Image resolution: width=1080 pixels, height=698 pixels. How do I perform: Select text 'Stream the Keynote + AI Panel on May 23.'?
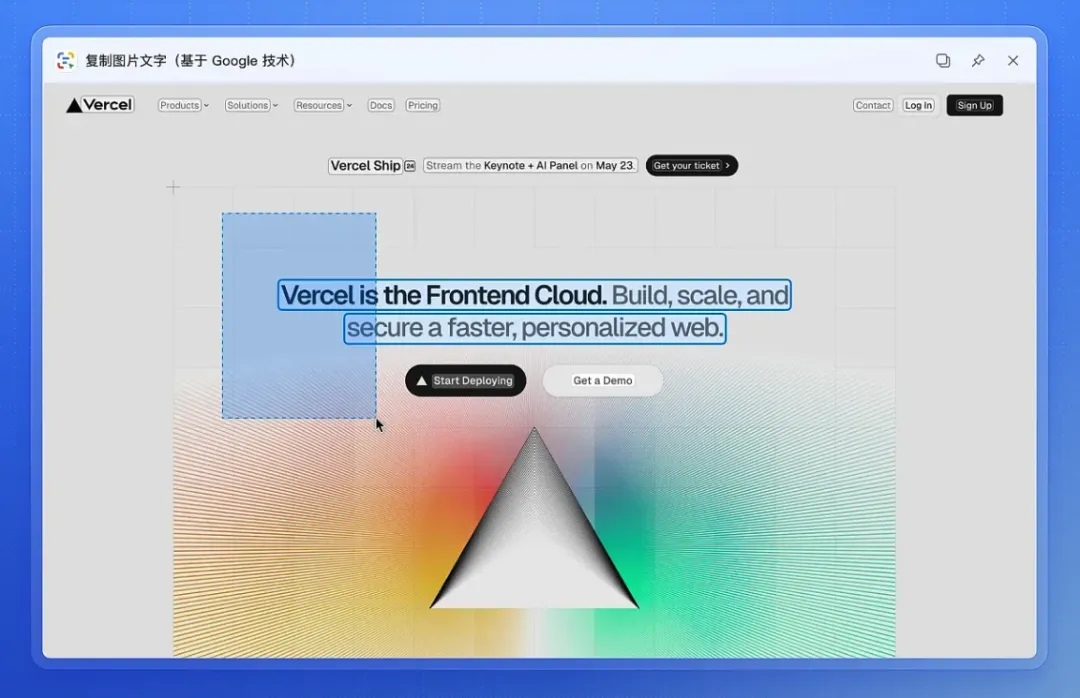[530, 165]
